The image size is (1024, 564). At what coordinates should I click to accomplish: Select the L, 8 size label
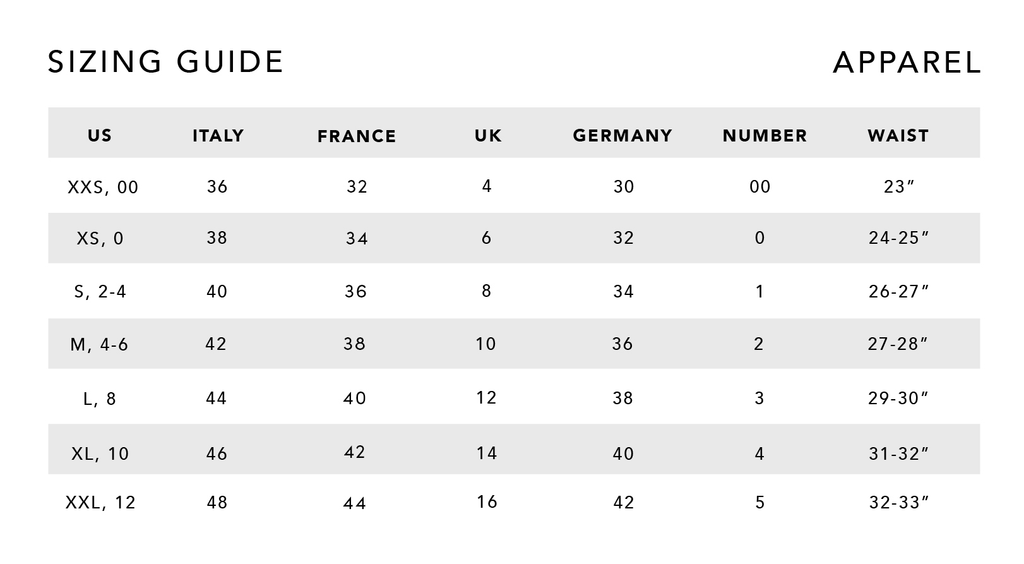coord(99,398)
